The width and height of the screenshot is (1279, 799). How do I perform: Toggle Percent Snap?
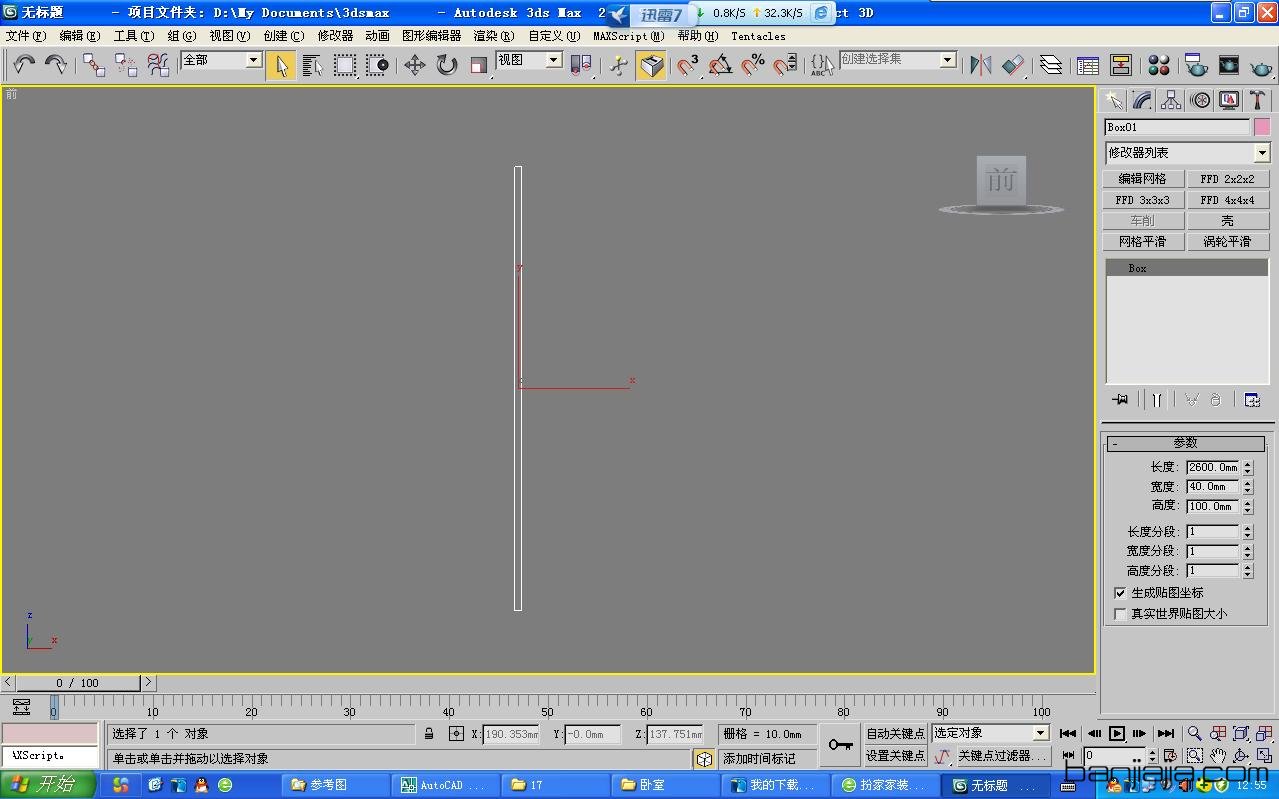pos(752,65)
